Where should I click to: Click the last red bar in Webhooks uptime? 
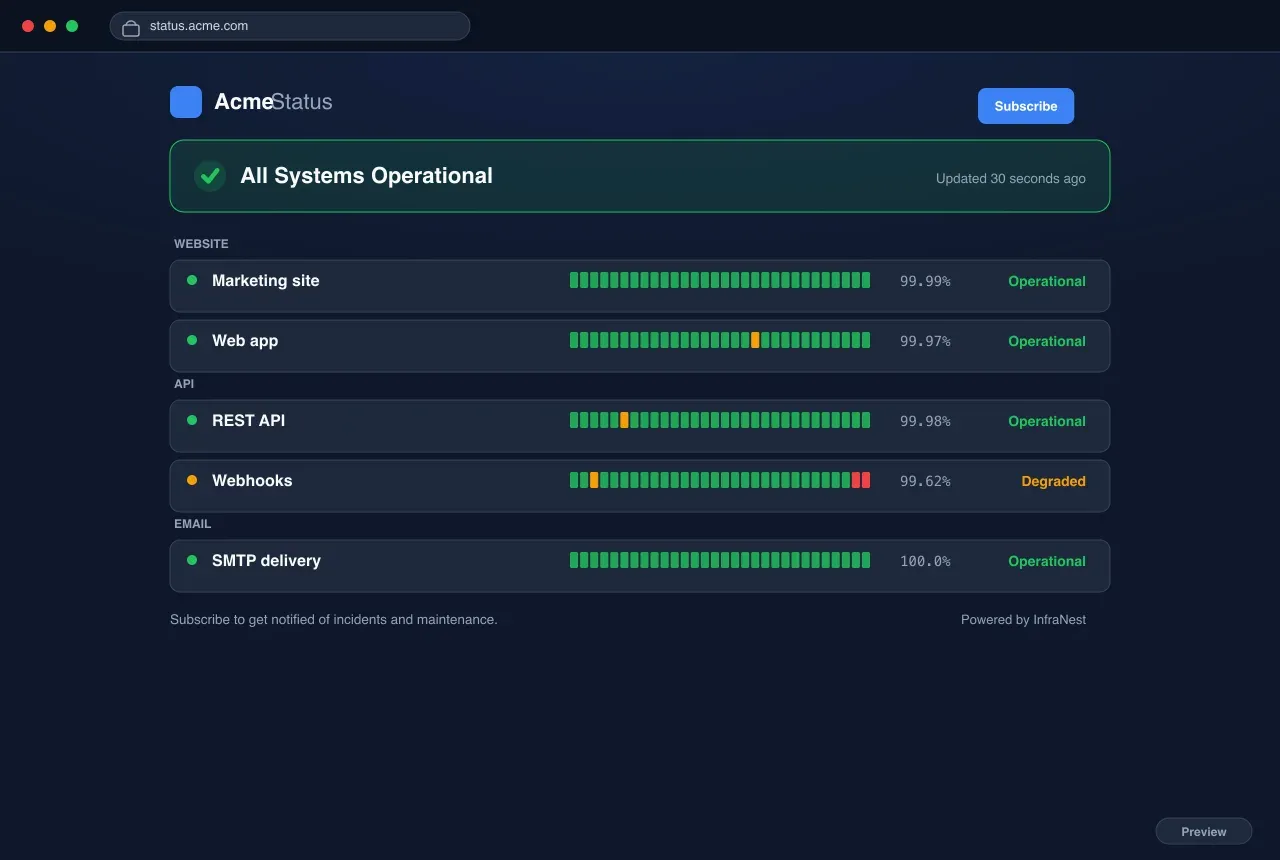point(866,480)
